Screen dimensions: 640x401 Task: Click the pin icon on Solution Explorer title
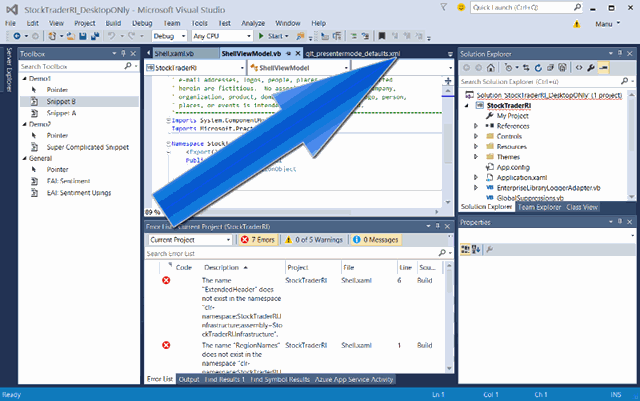coord(620,53)
